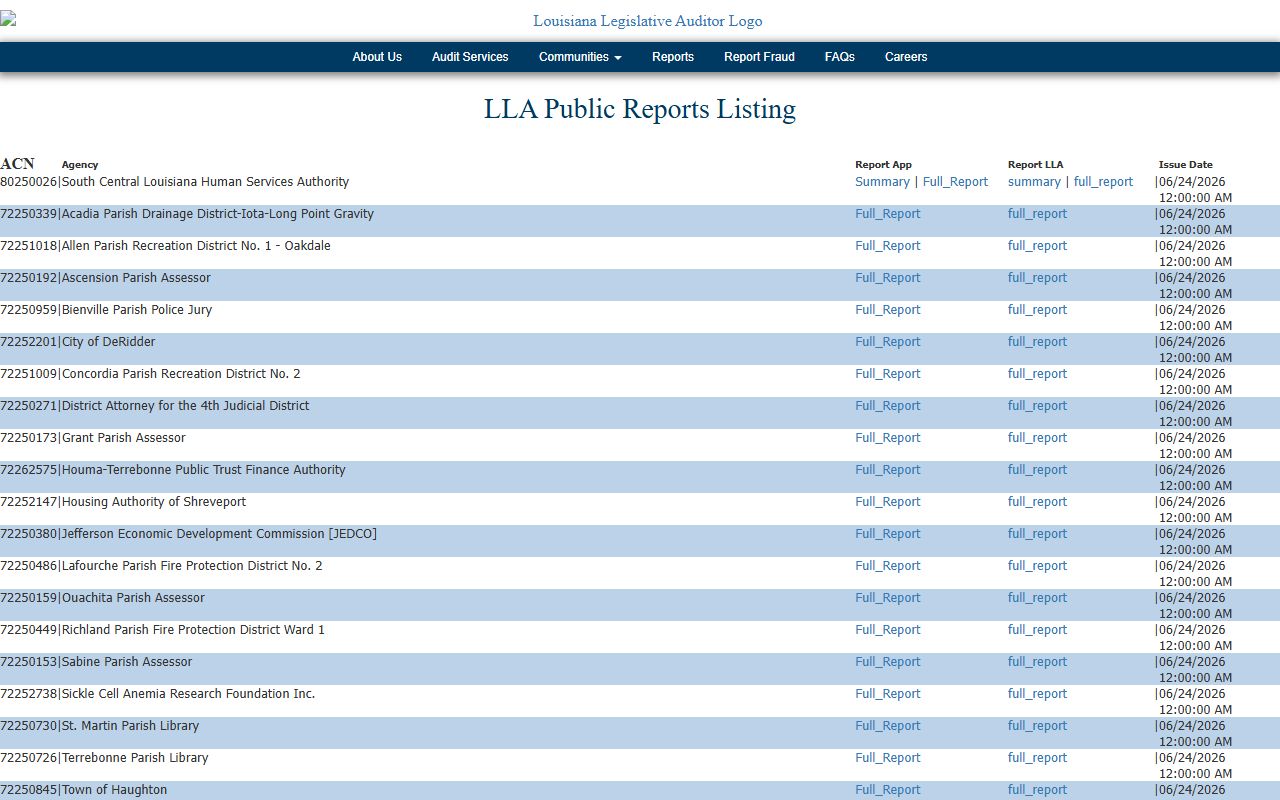Screen dimensions: 1280x800
Task: Open Report LLA full_report for Ascension Parish Assessor
Action: pos(1037,278)
